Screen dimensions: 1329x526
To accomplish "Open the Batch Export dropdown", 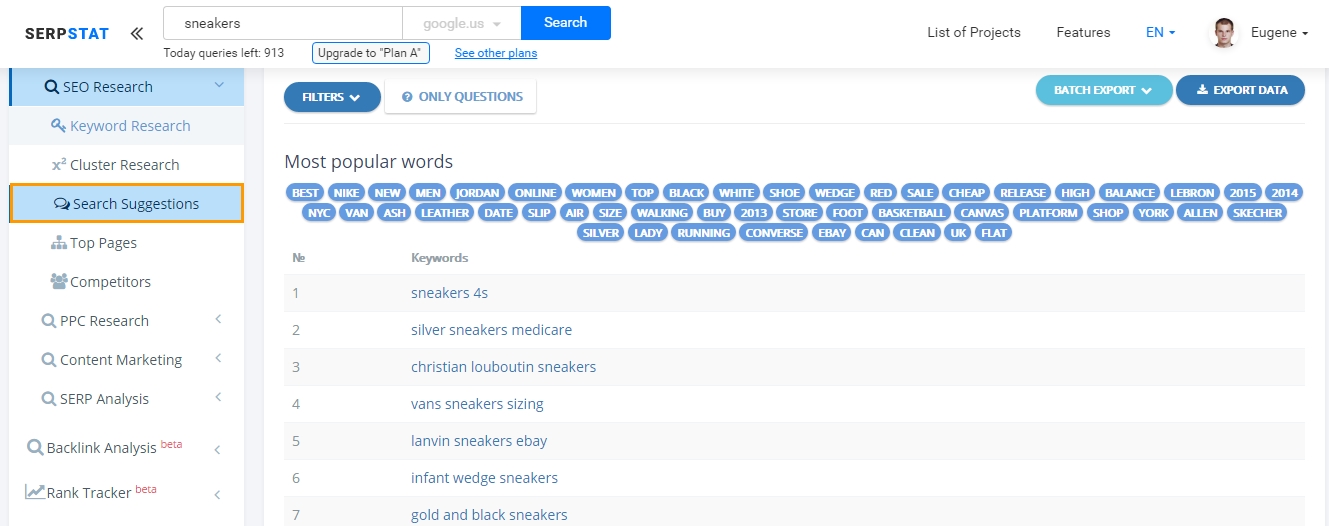I will coord(1103,90).
